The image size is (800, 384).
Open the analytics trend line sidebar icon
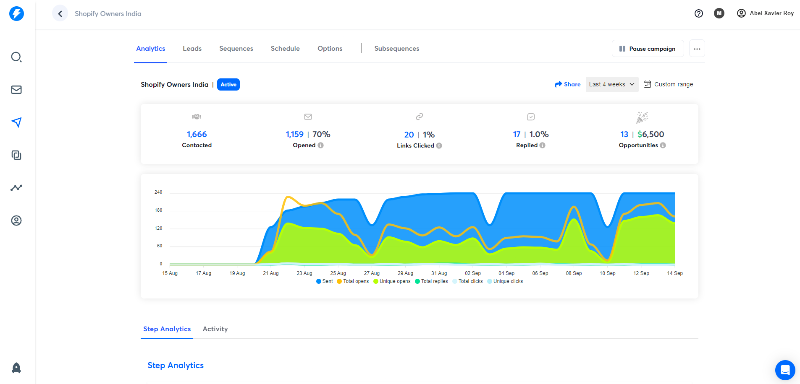[x=16, y=188]
